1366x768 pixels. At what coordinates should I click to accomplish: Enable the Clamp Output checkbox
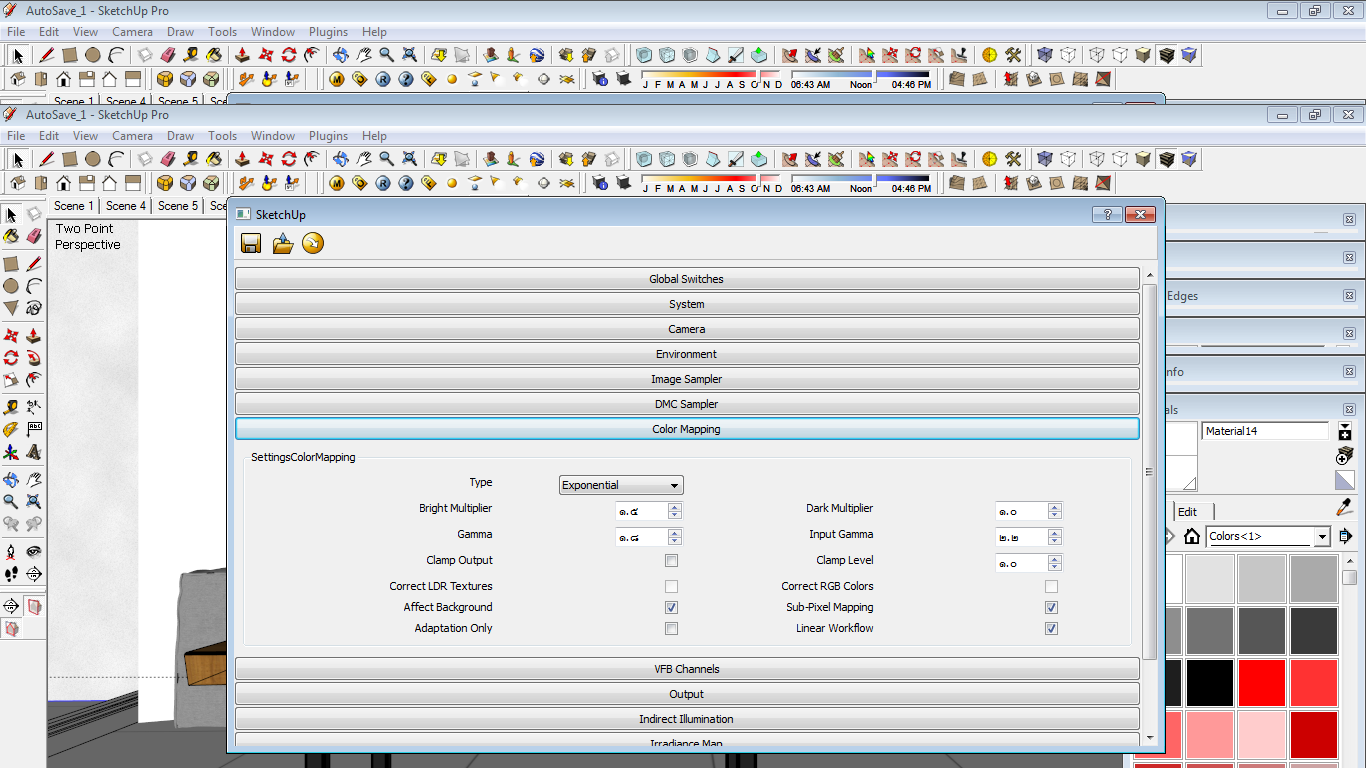coord(671,561)
